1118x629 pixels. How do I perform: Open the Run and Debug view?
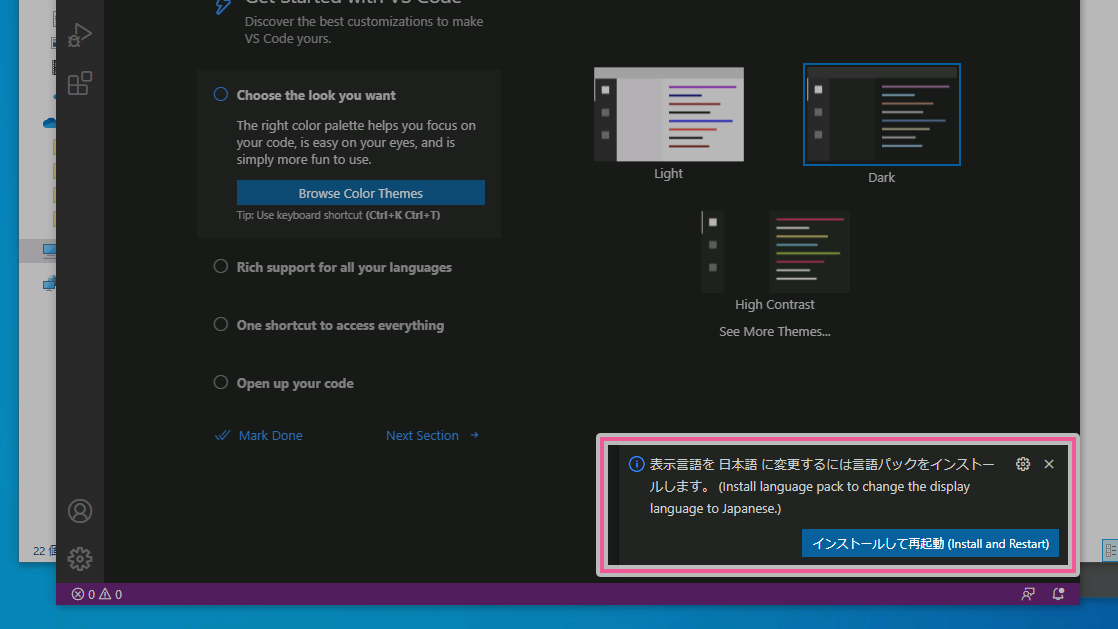[x=80, y=36]
